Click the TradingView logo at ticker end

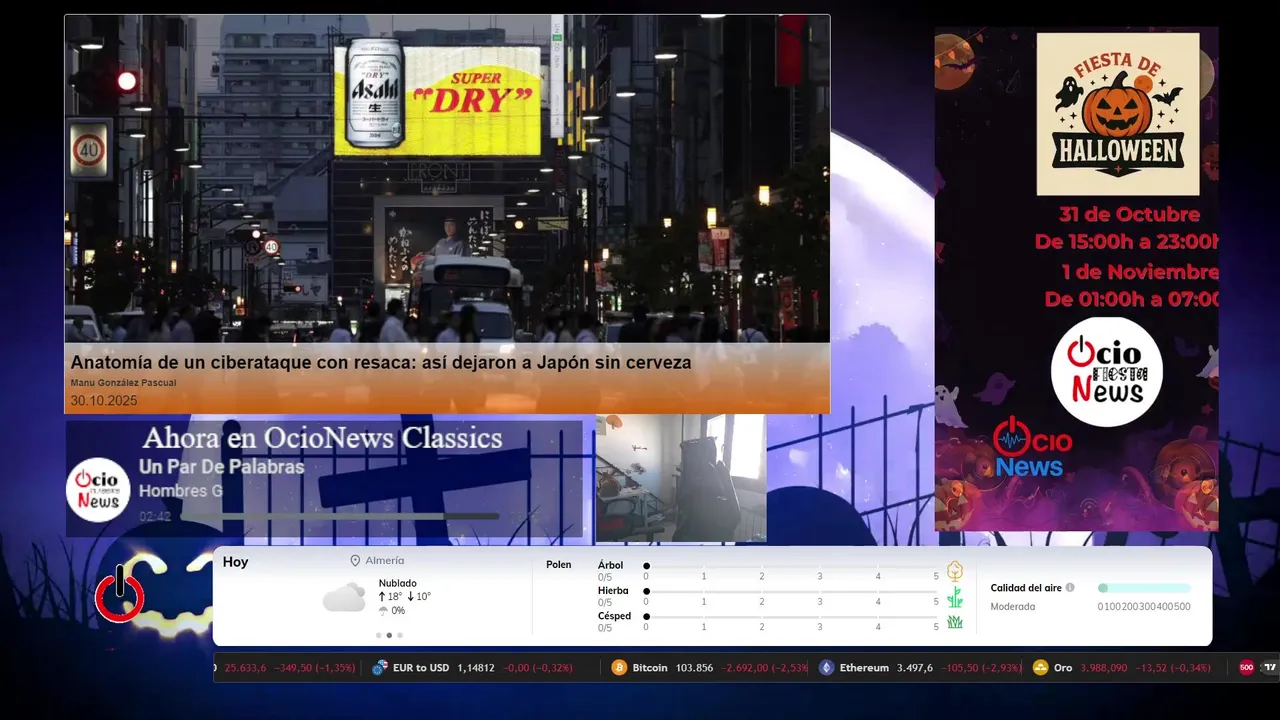1270,667
